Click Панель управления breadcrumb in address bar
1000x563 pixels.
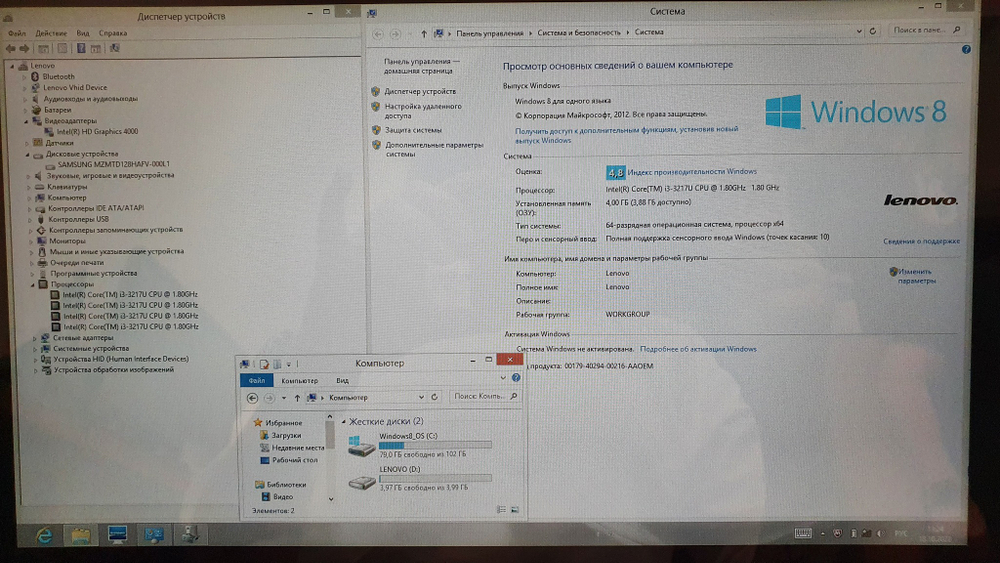(x=489, y=33)
